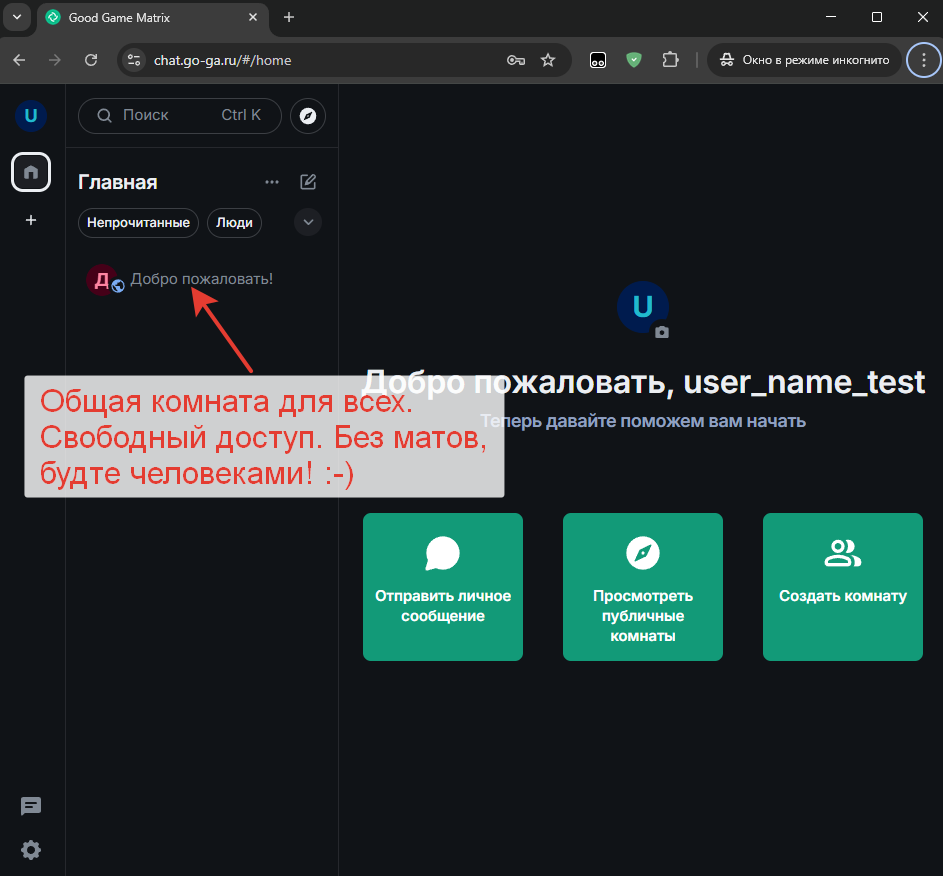Expand the room list filter chevron

pyautogui.click(x=308, y=222)
